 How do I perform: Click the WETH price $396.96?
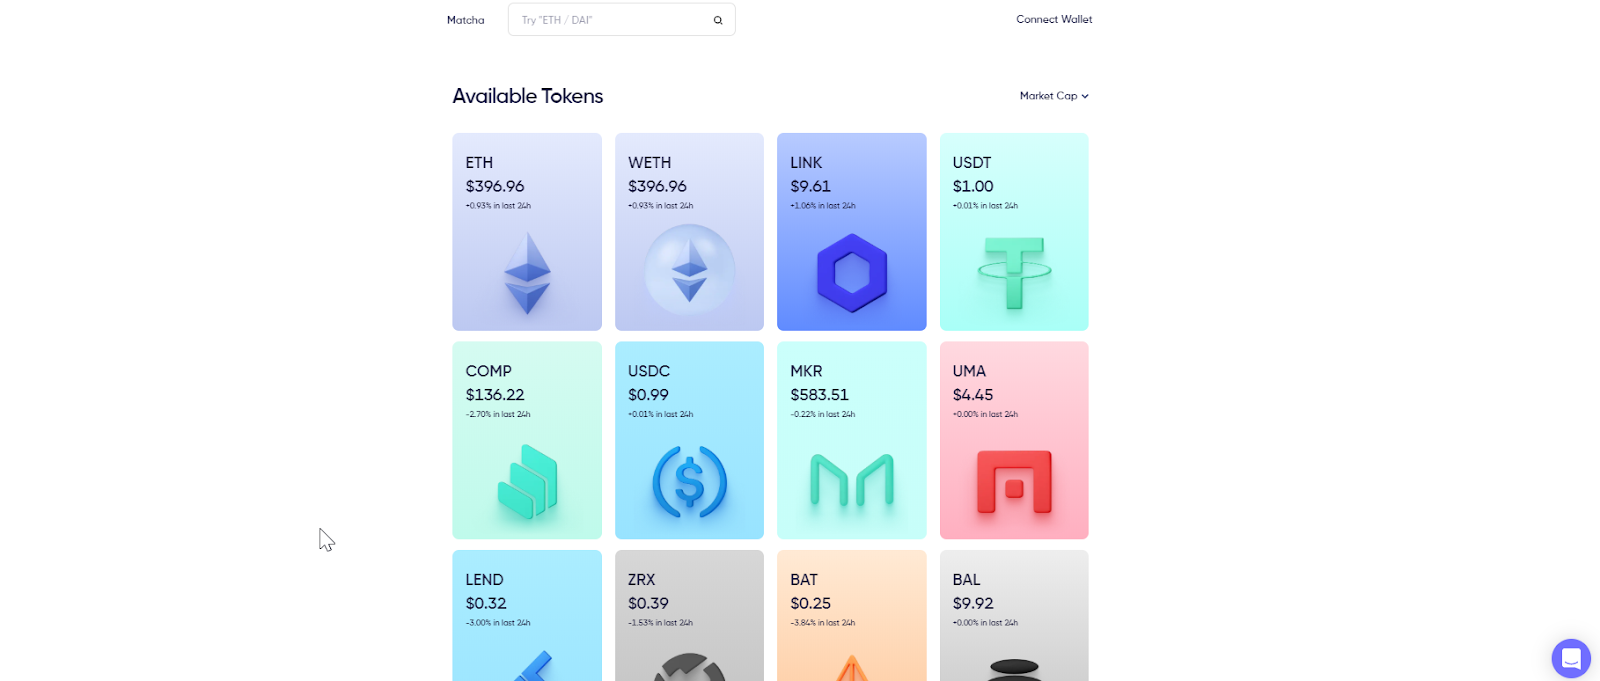tap(657, 186)
